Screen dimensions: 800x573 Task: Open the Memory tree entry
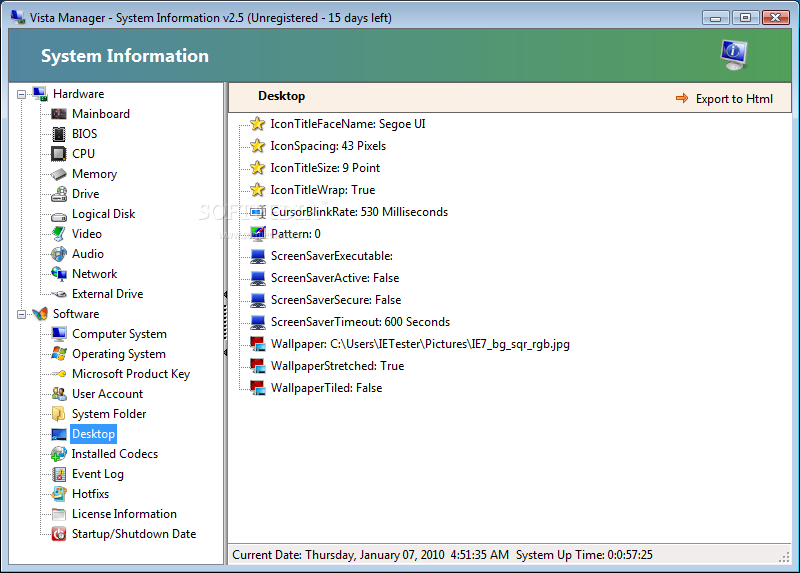click(x=94, y=174)
